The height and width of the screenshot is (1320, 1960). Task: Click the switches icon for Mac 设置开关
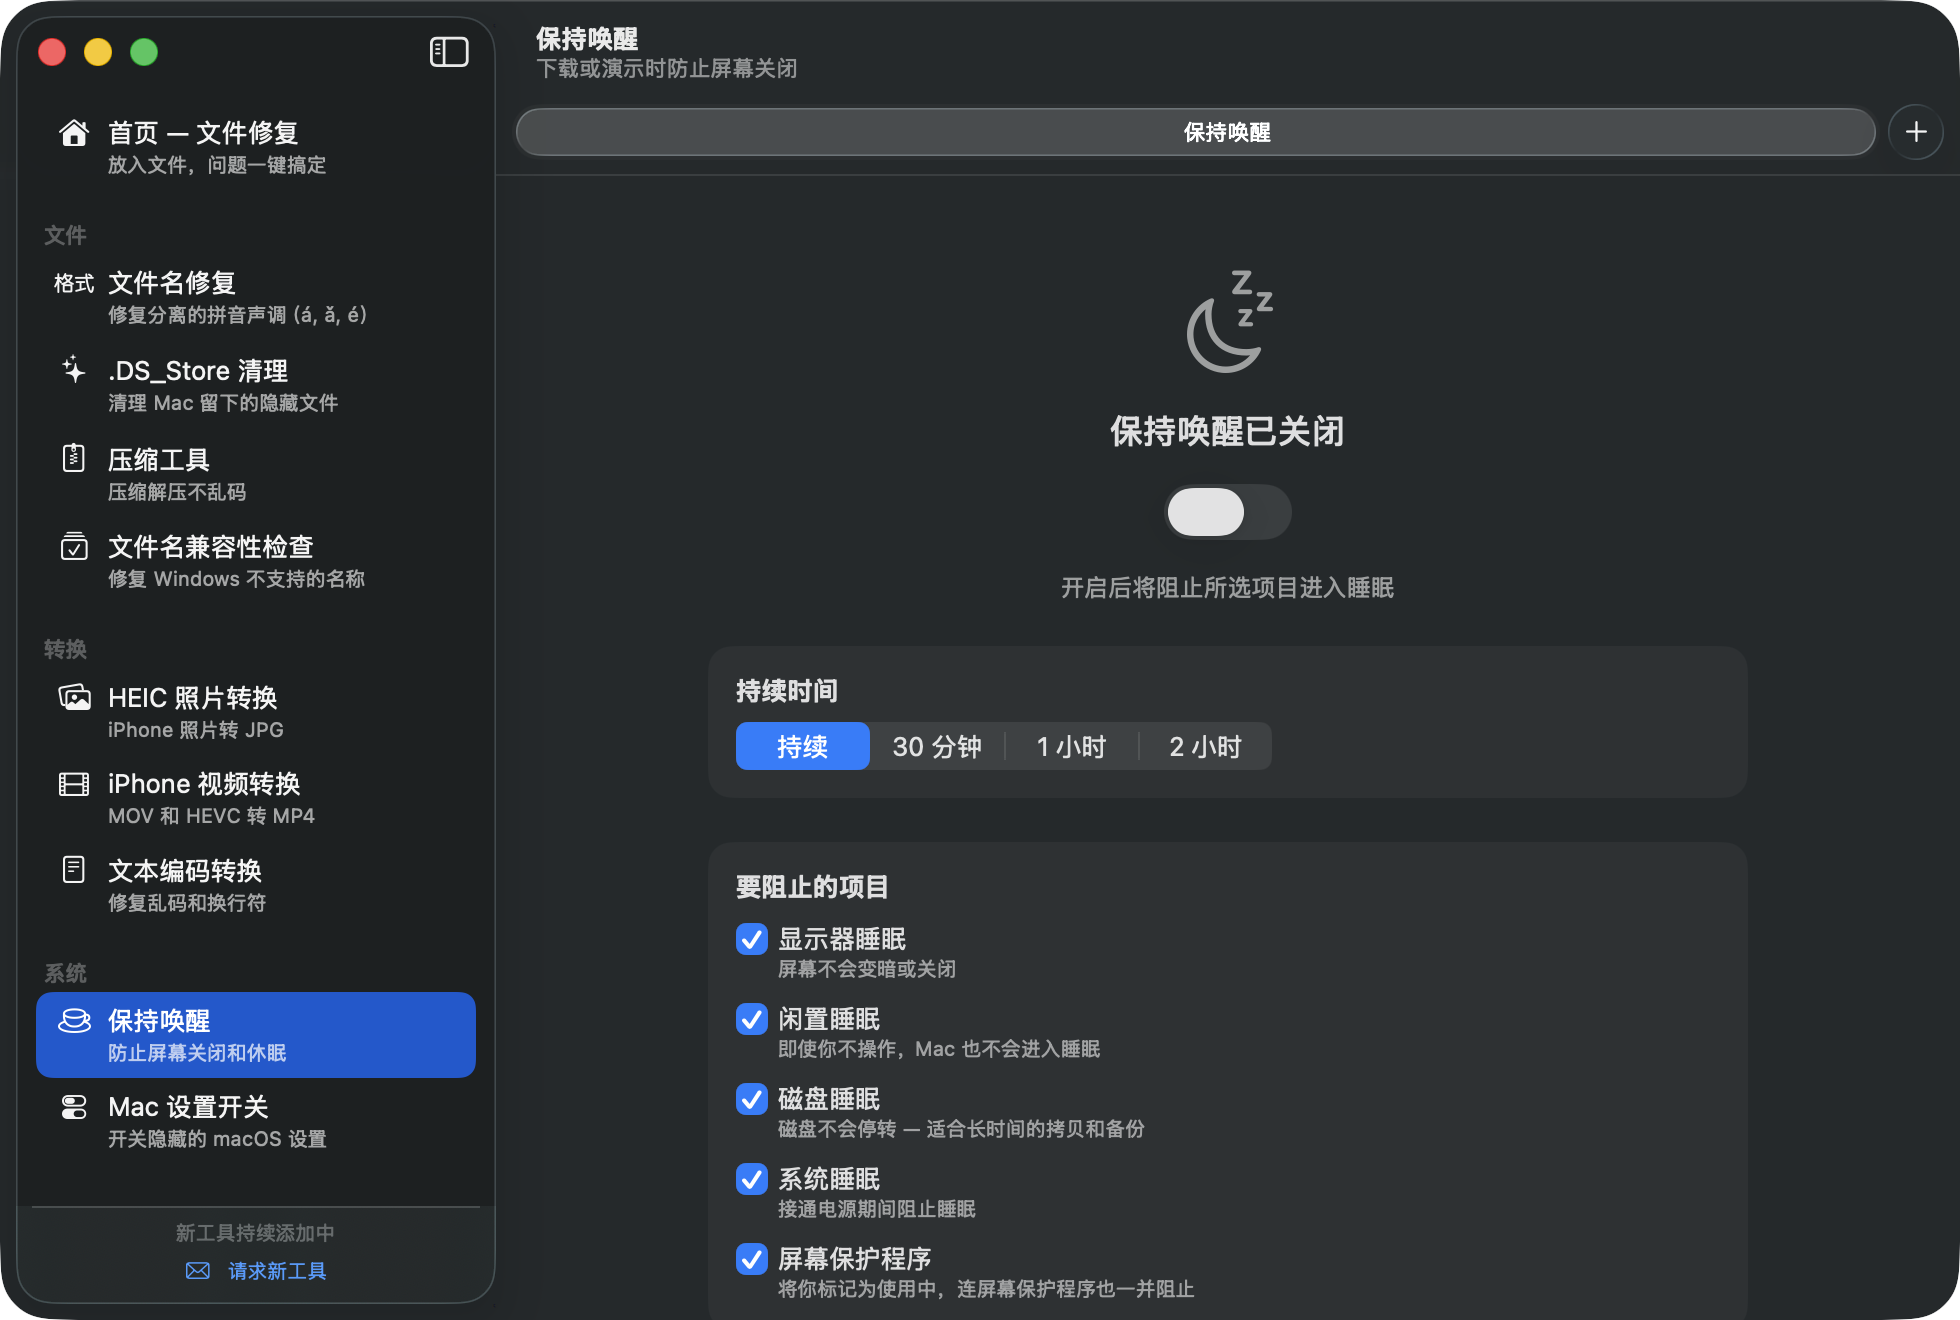coord(74,1107)
